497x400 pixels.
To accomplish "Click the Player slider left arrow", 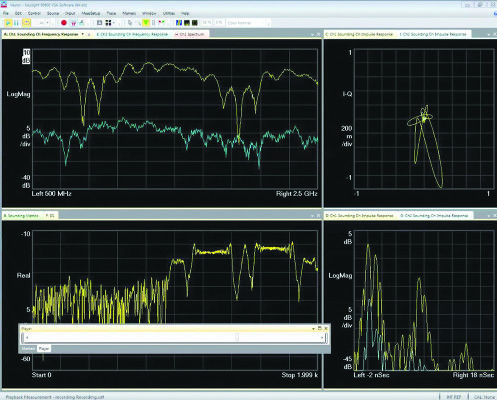I will pyautogui.click(x=27, y=338).
